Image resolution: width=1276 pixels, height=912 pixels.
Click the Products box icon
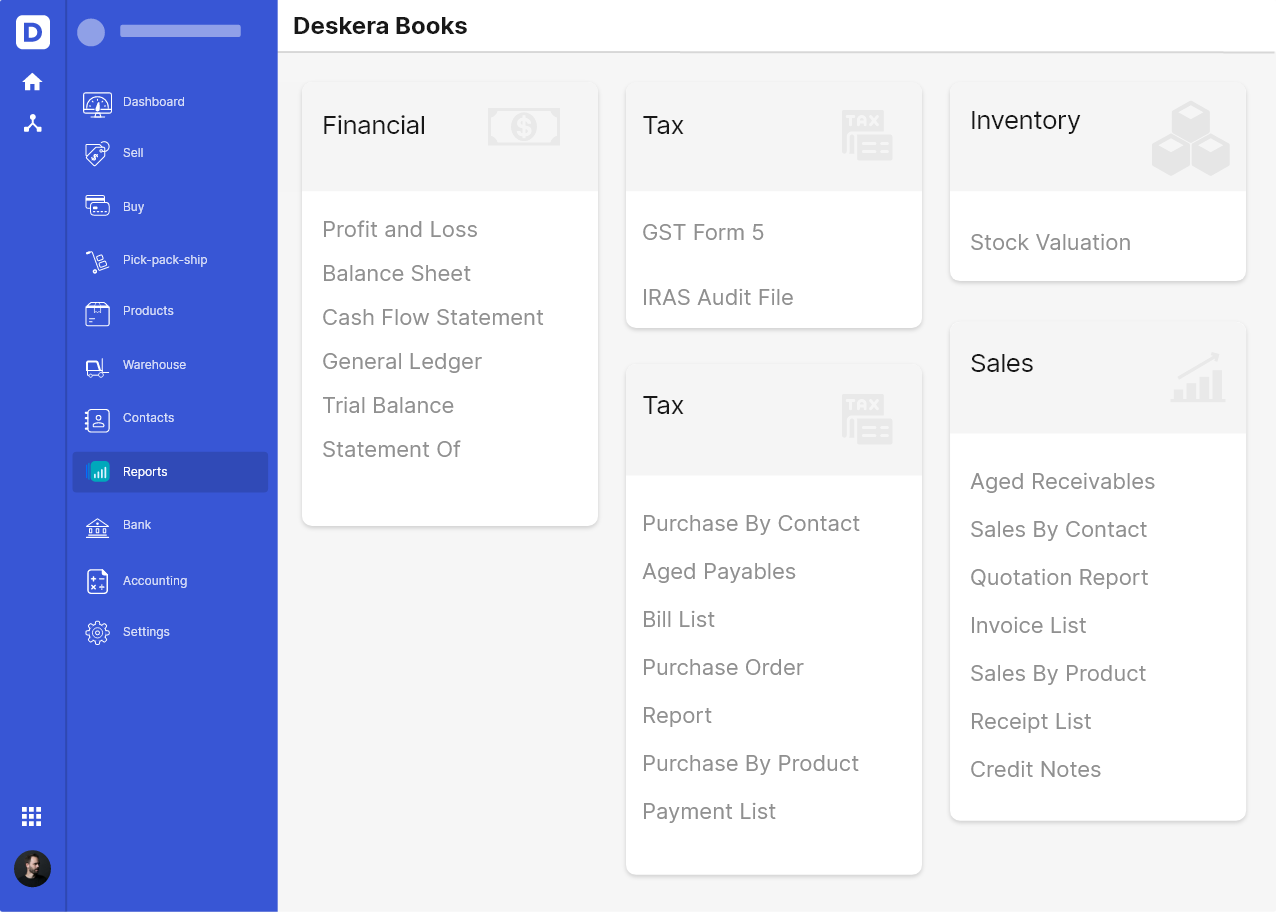pos(97,313)
